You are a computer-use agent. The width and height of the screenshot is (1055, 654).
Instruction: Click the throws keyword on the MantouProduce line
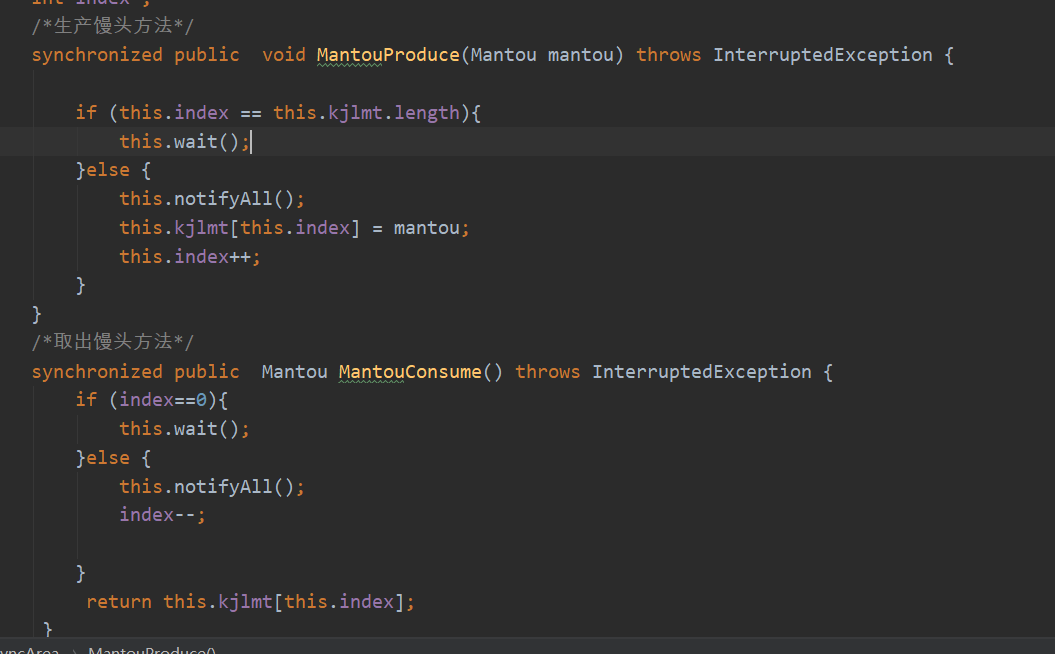[x=668, y=54]
